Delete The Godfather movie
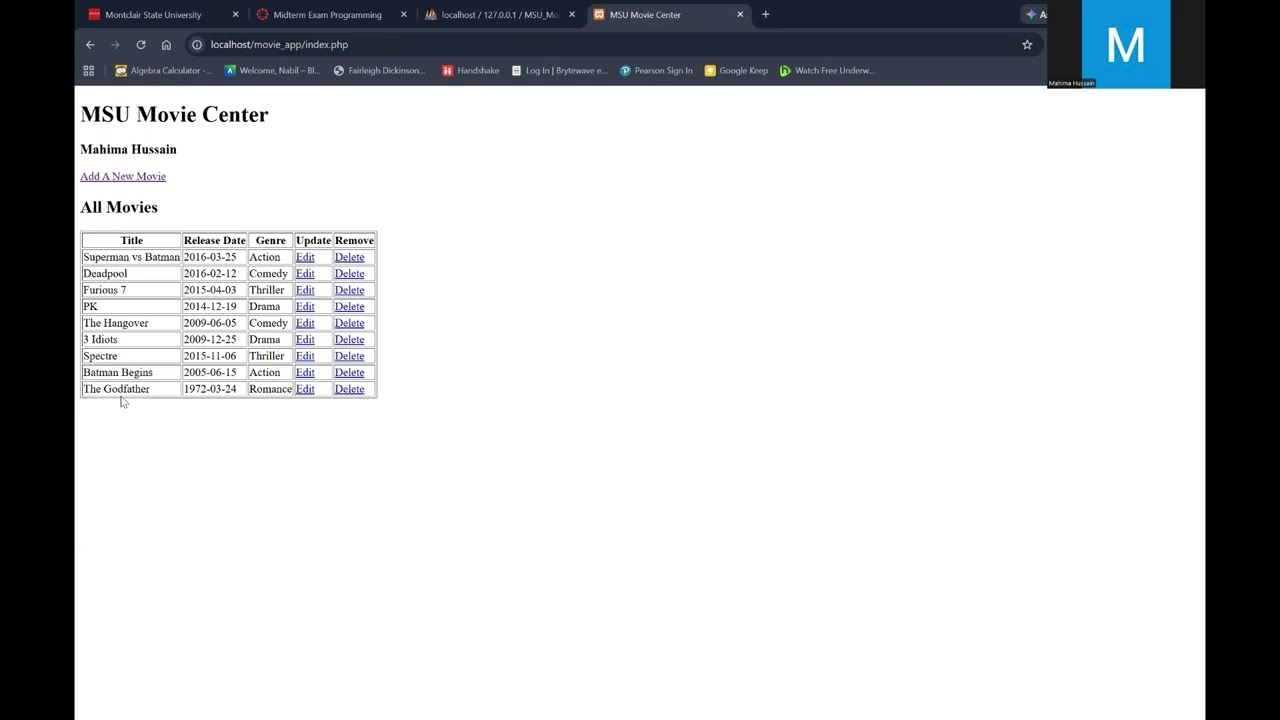The image size is (1280, 720). [x=349, y=390]
